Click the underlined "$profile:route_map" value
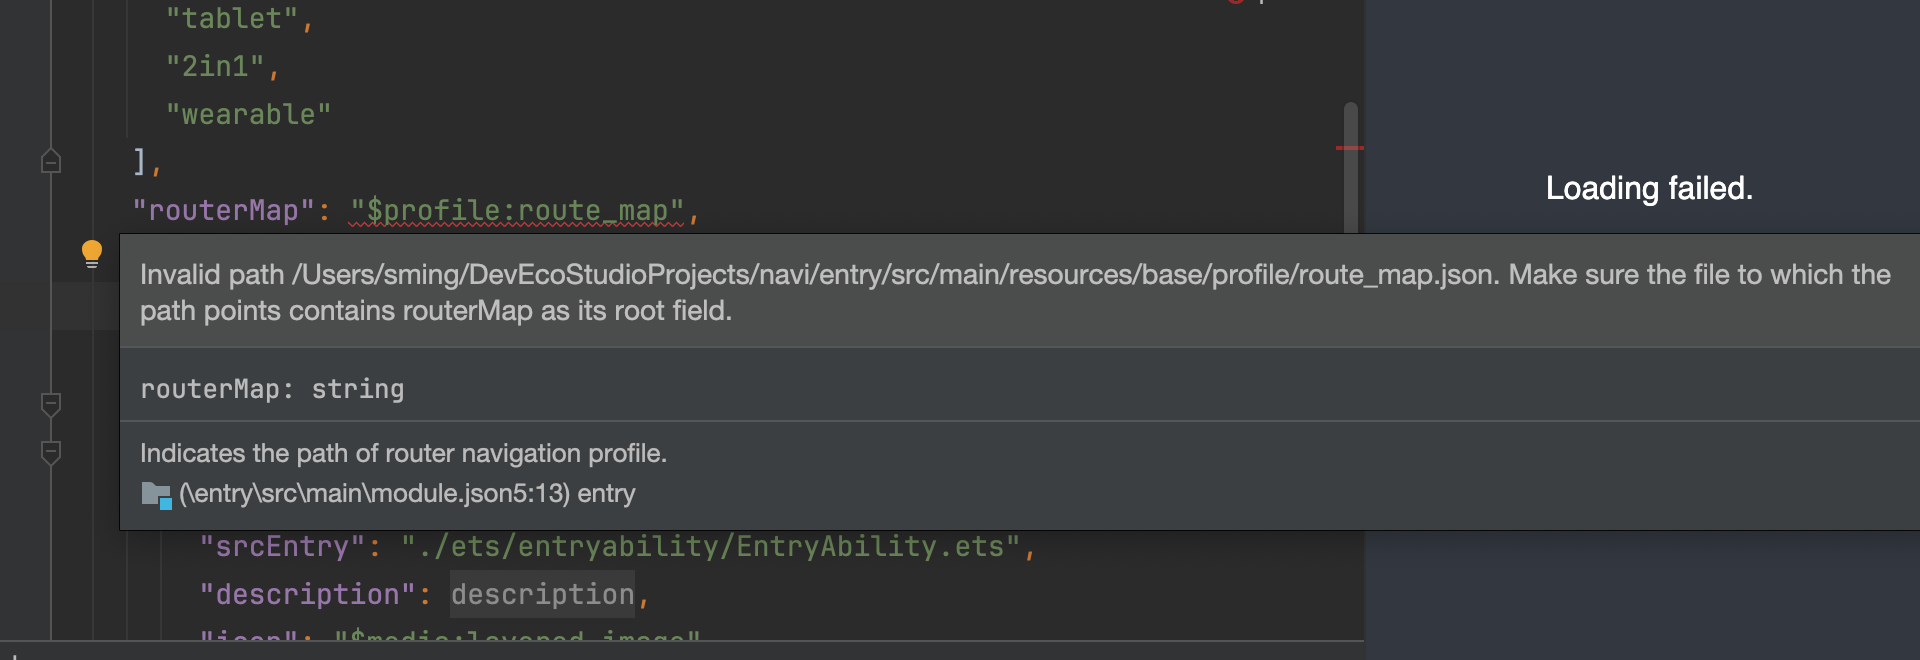The height and width of the screenshot is (660, 1920). pyautogui.click(x=517, y=211)
